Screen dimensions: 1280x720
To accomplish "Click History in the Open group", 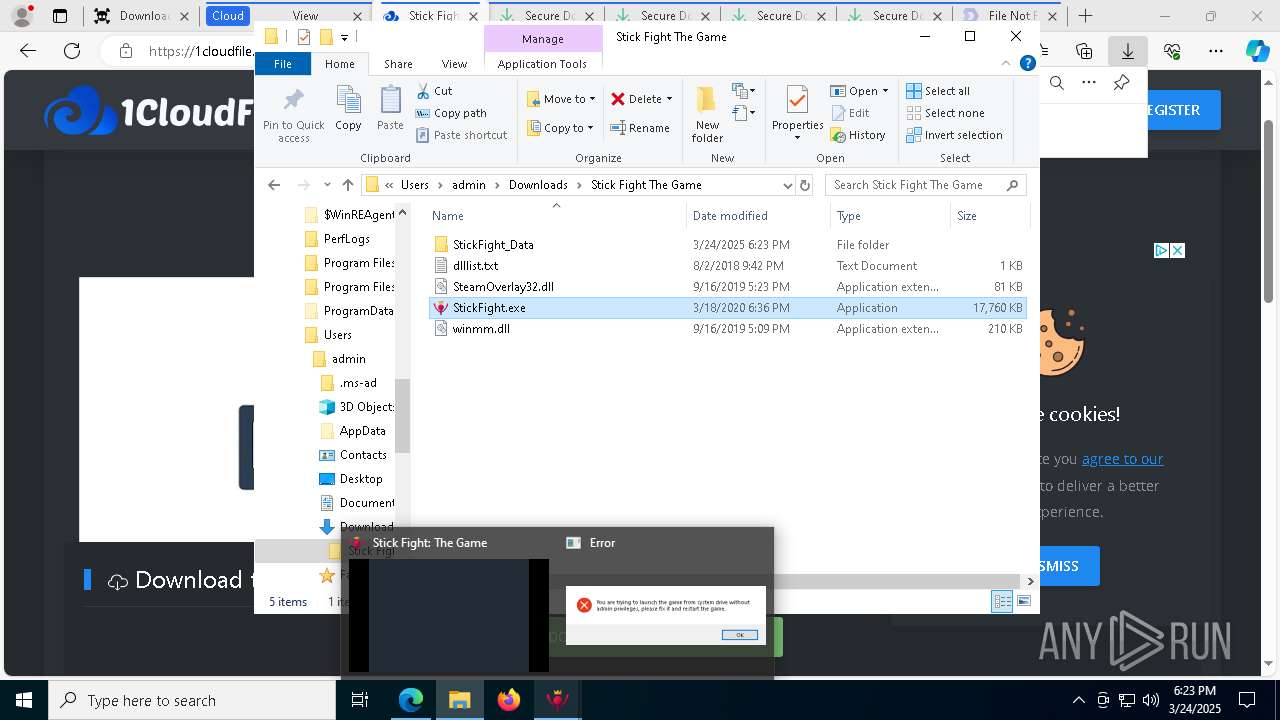I will pyautogui.click(x=858, y=135).
